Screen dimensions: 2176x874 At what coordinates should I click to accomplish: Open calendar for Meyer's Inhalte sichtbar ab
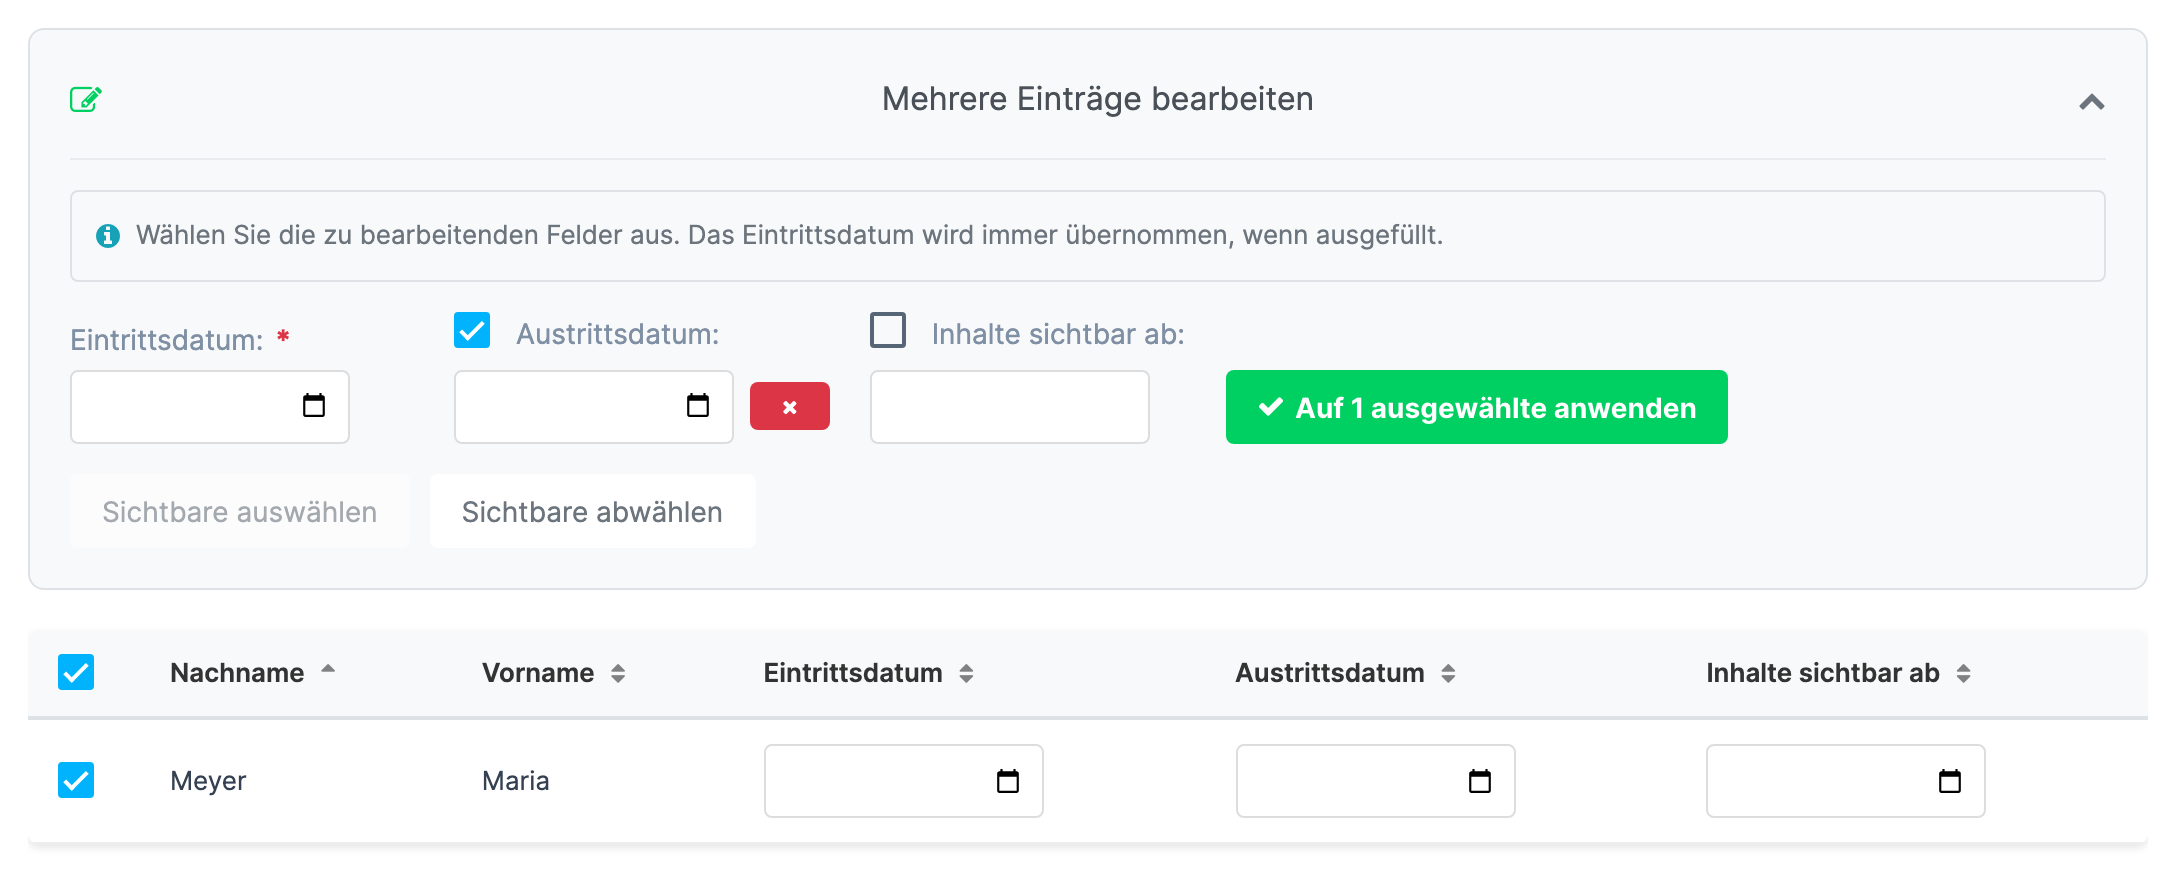pyautogui.click(x=1950, y=781)
